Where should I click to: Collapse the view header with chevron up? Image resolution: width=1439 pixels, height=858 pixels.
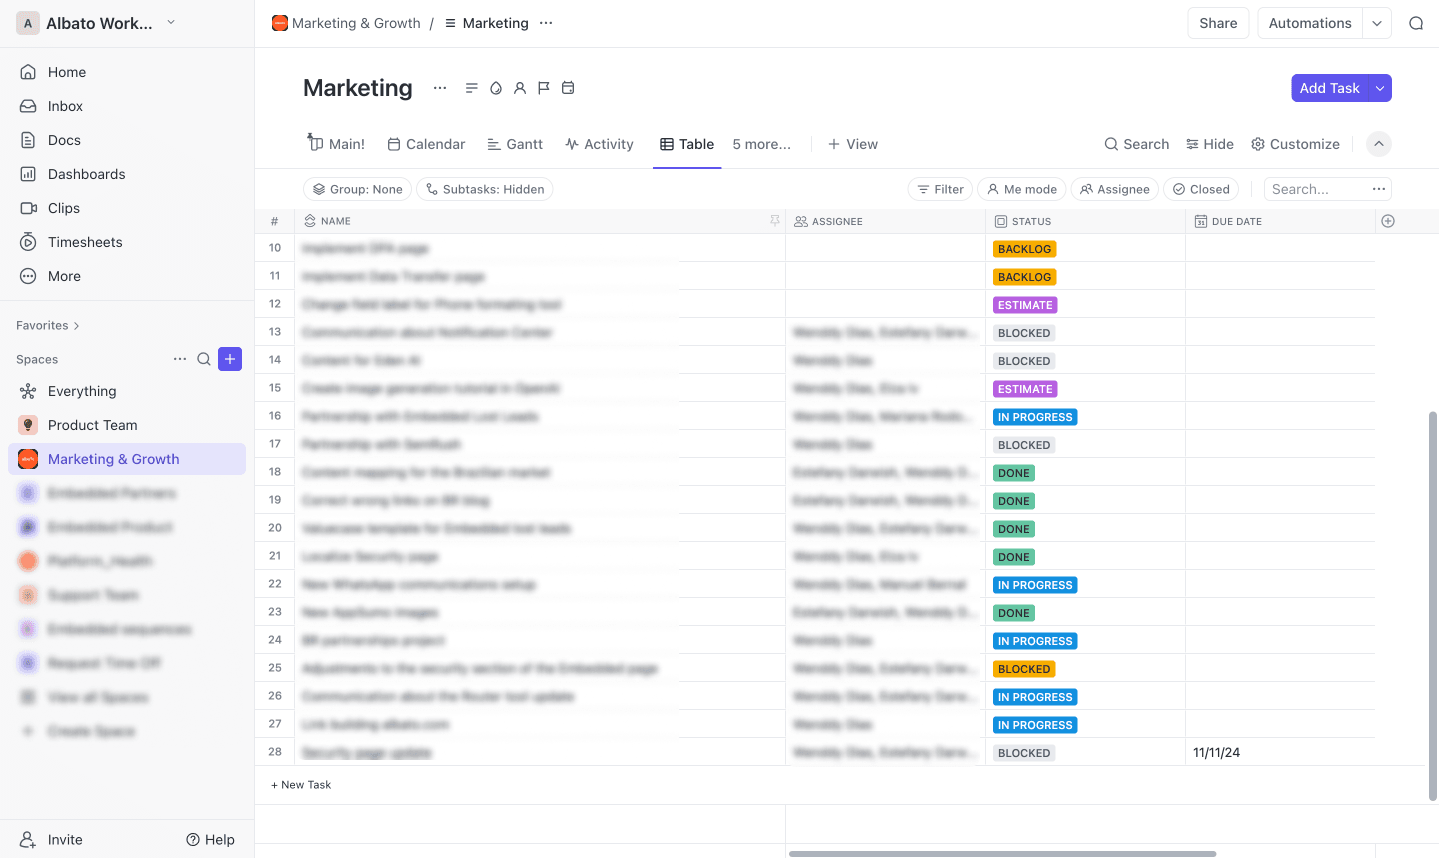(x=1379, y=144)
